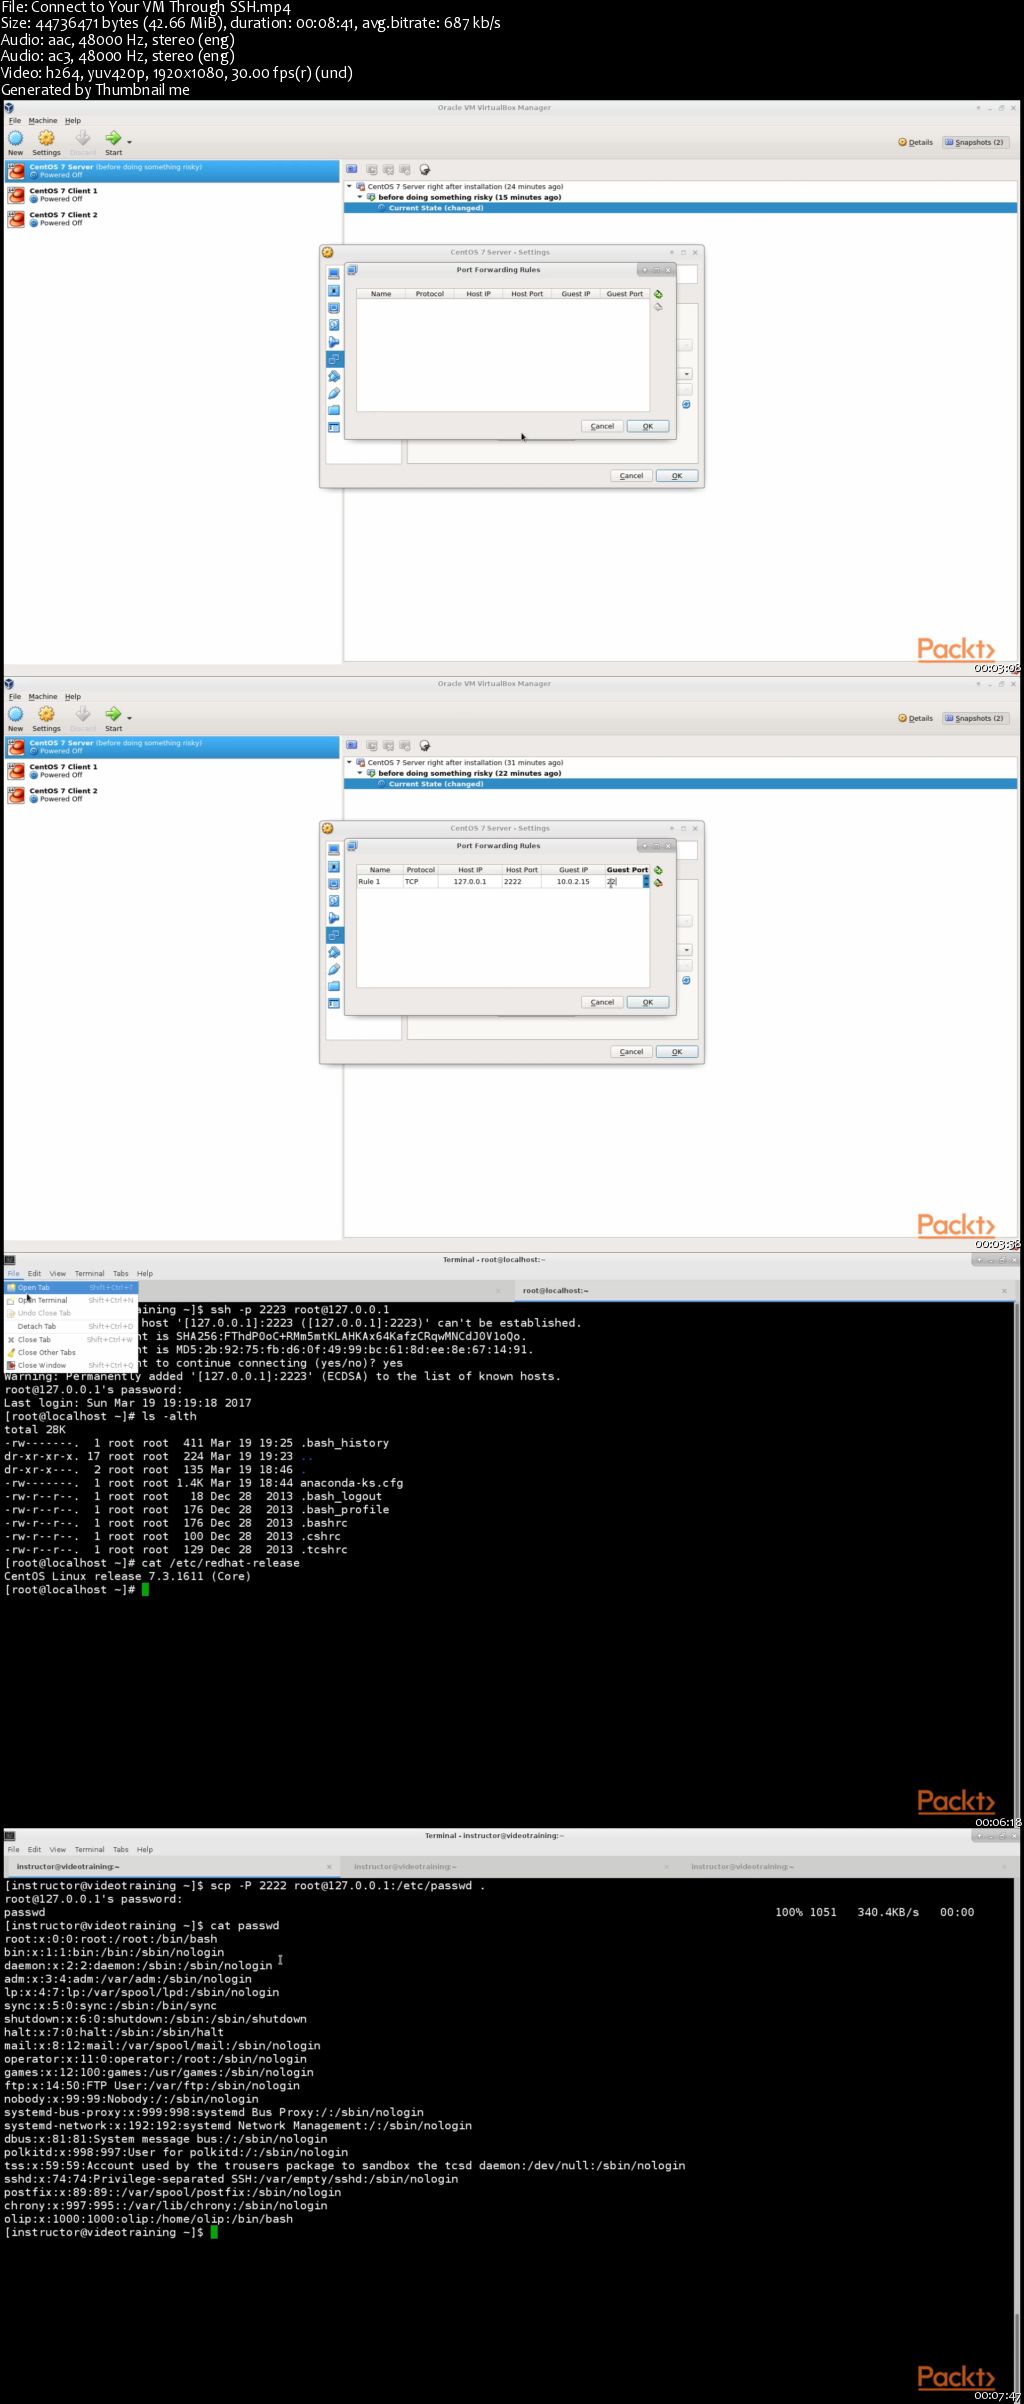Viewport: 1024px width, 2404px height.
Task: Open partially hidden dropdown behind Rule 1 dialog
Action: pos(686,950)
